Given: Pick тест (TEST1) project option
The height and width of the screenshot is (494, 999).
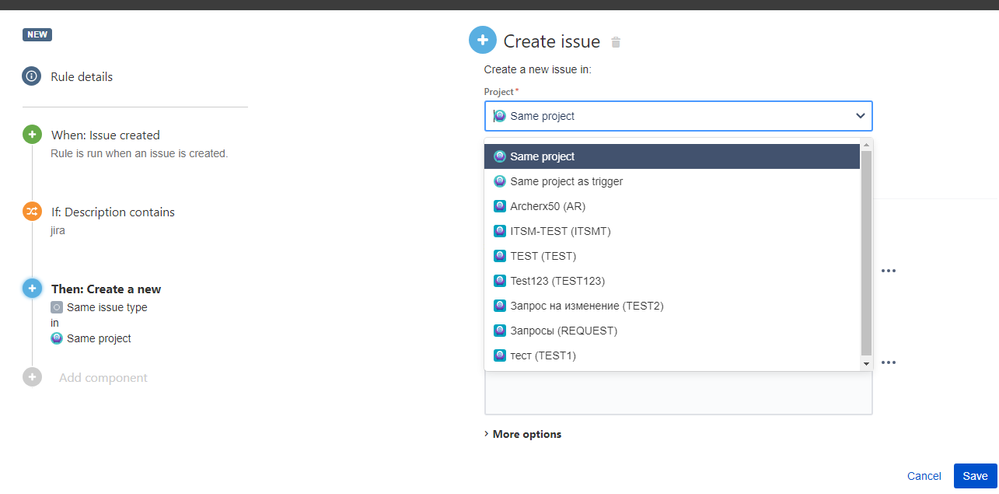Looking at the screenshot, I should [x=672, y=356].
